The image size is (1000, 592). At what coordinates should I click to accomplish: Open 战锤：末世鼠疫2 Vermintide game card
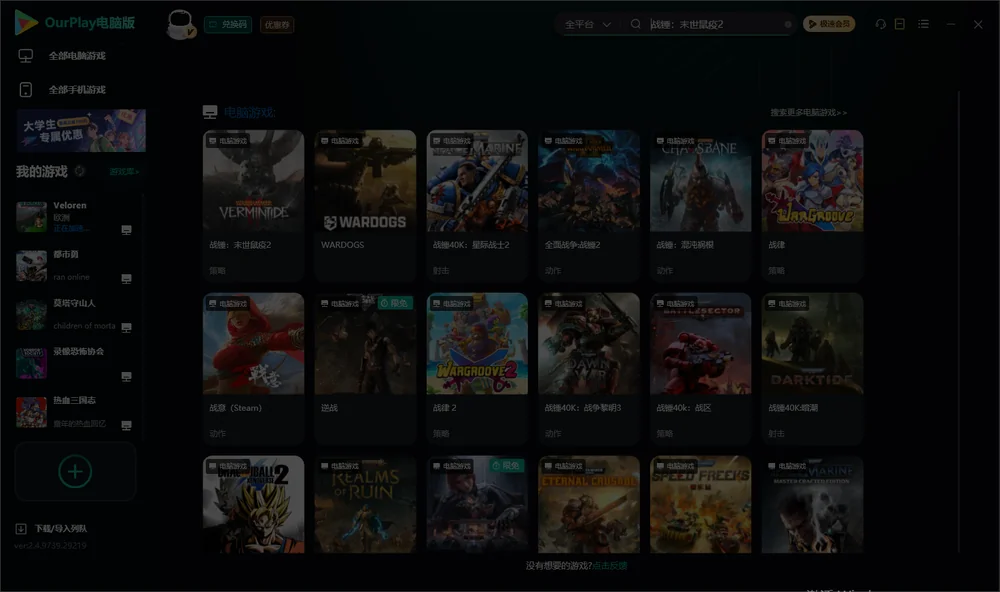pos(254,205)
